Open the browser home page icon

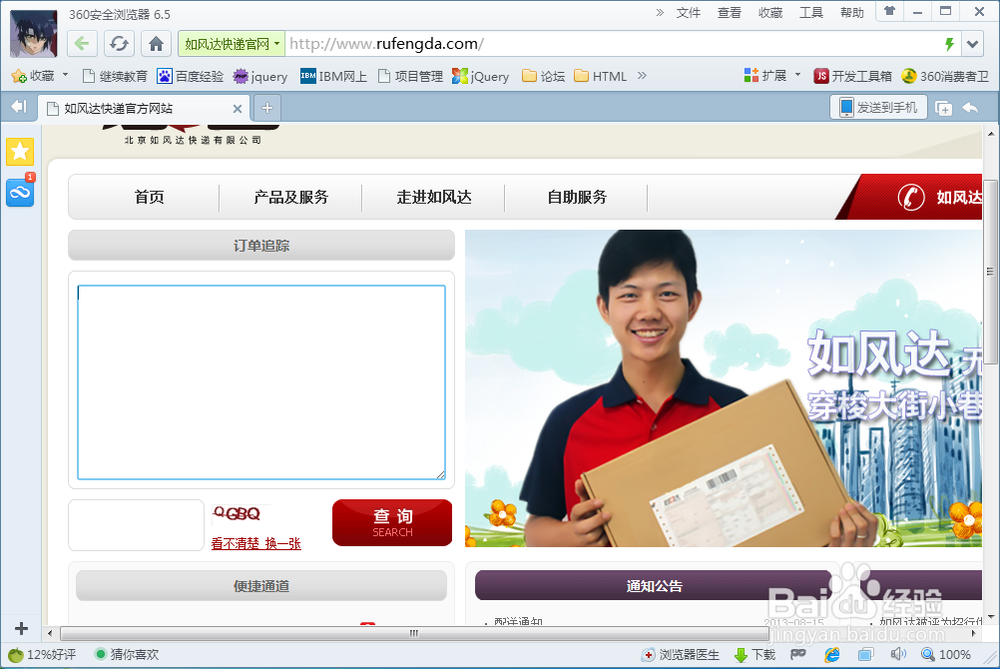[156, 44]
